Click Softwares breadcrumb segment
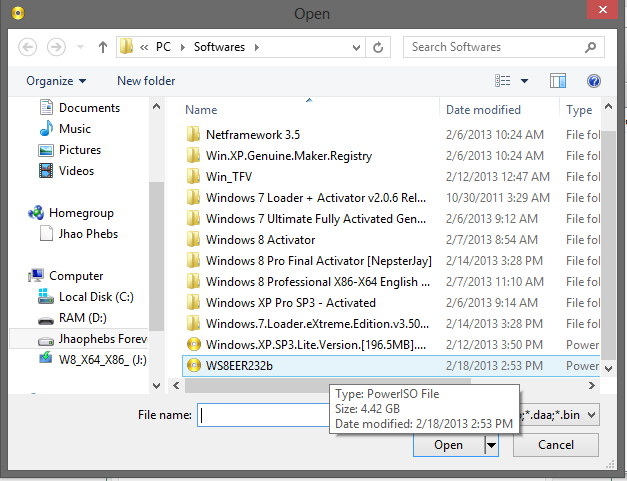627x481 pixels. tap(219, 47)
